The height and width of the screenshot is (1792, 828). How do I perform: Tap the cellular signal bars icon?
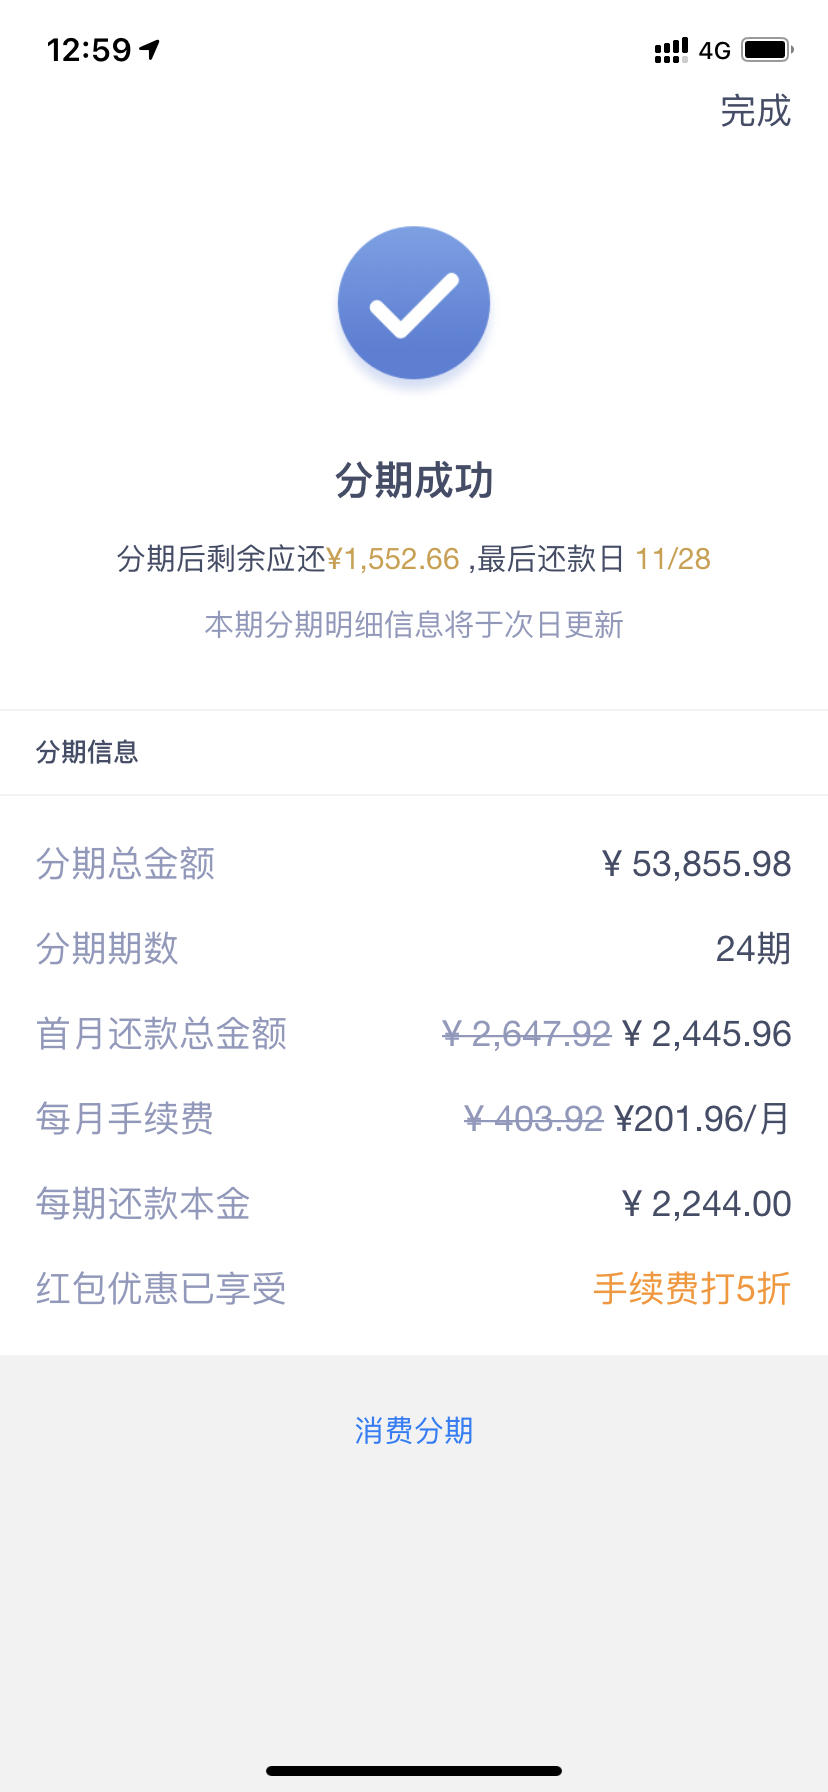(671, 50)
